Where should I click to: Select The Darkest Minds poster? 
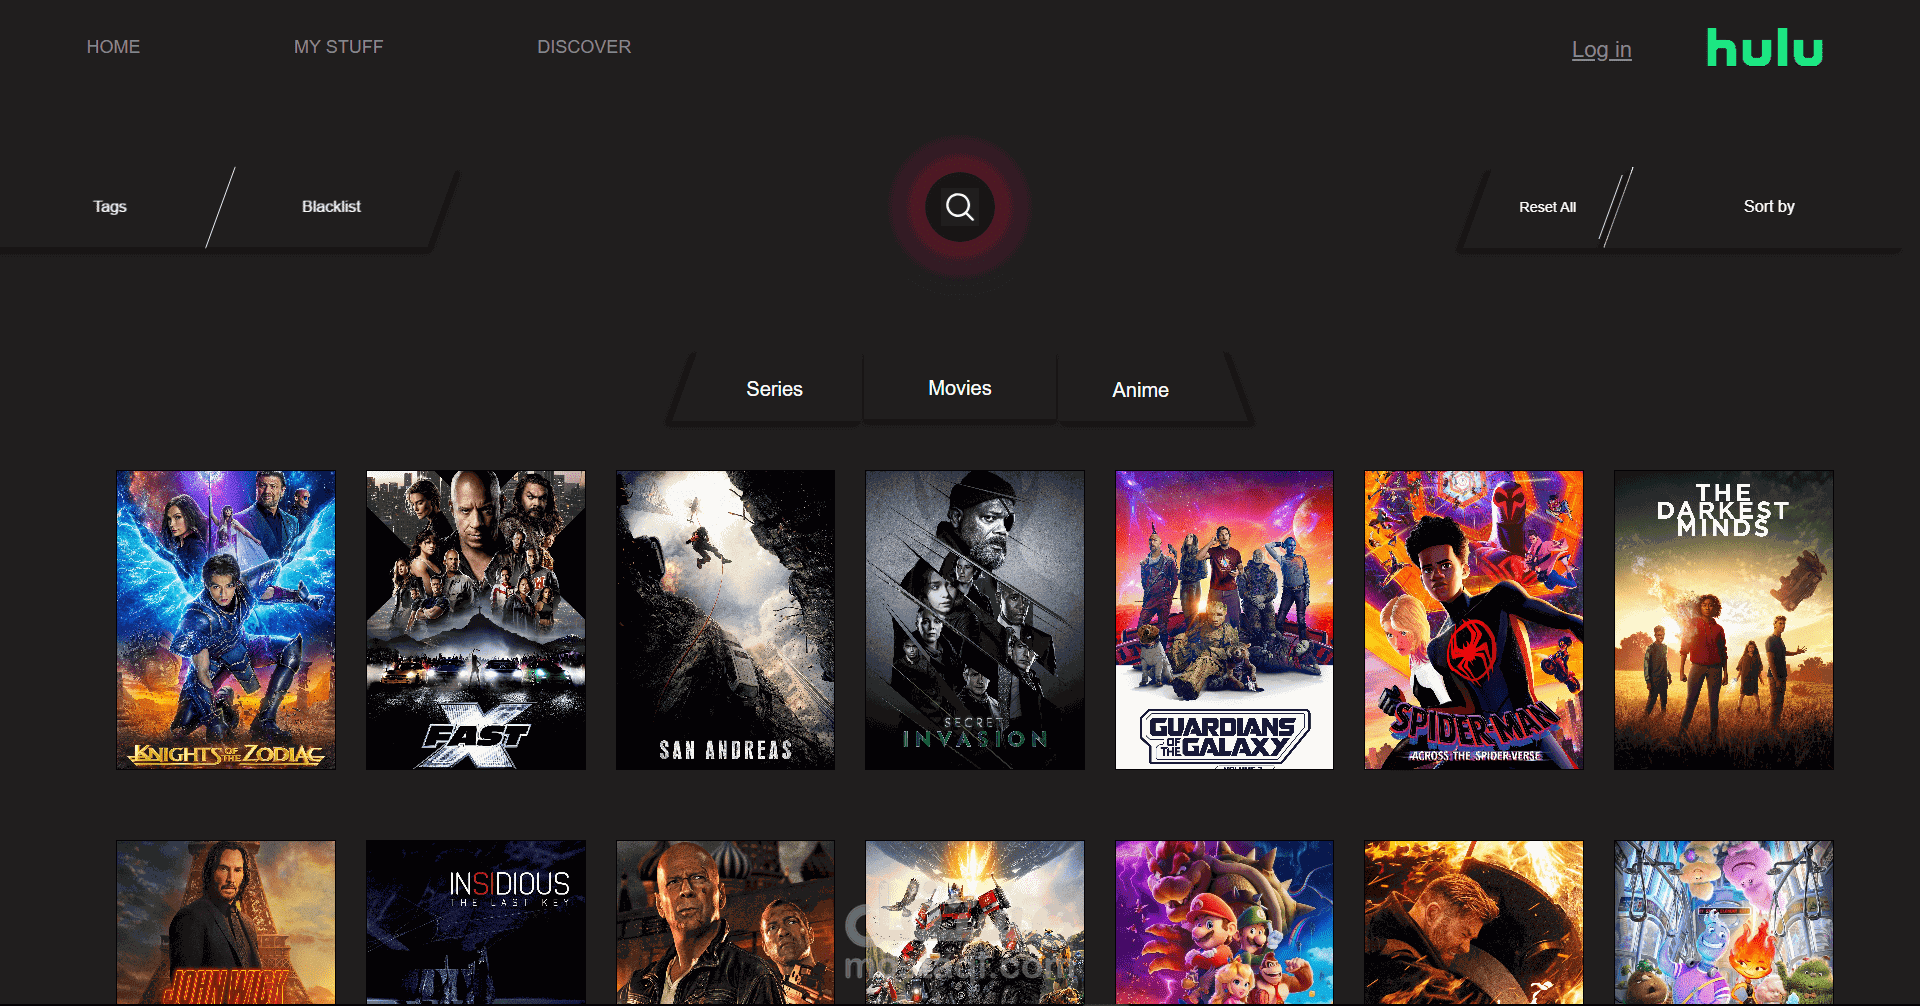(1724, 620)
